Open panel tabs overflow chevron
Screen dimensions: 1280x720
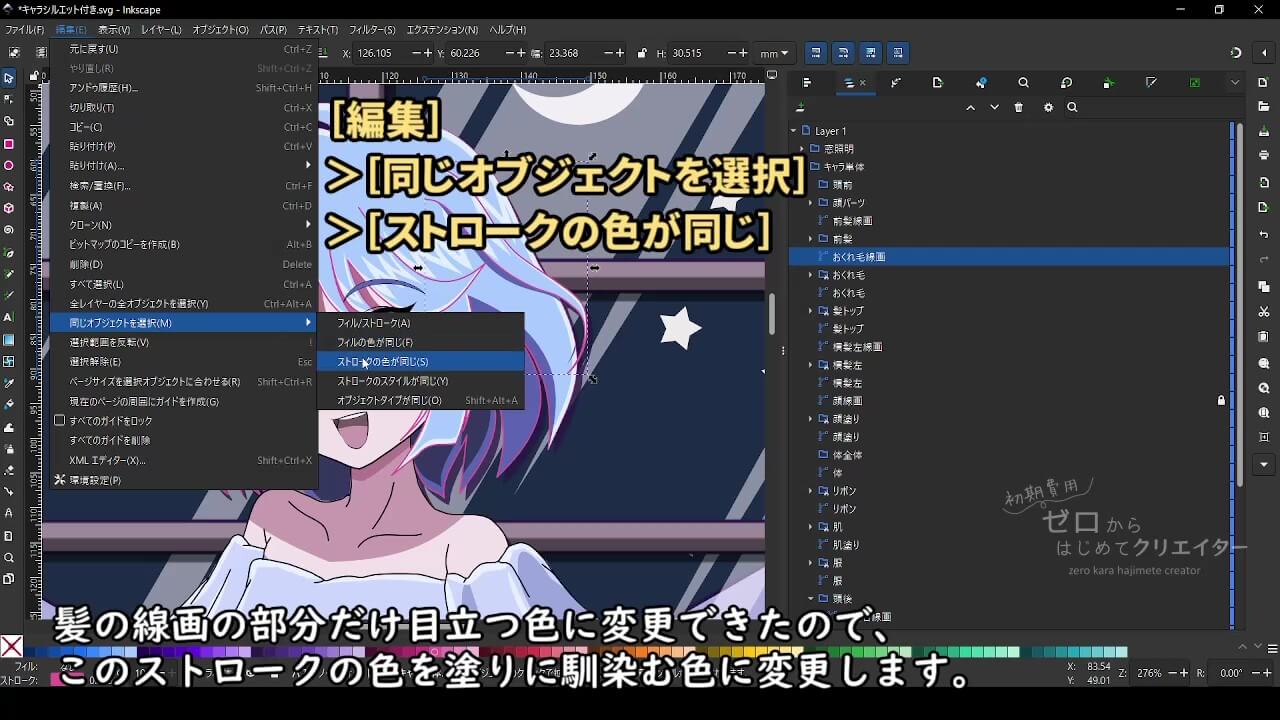[x=1236, y=83]
